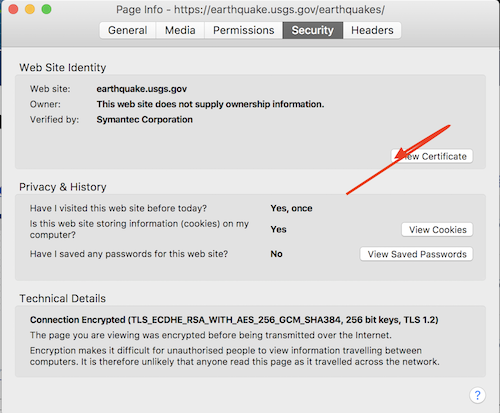Viewport: 500px width, 413px height.
Task: Click the 'Owner:' label
Action: tap(45, 104)
